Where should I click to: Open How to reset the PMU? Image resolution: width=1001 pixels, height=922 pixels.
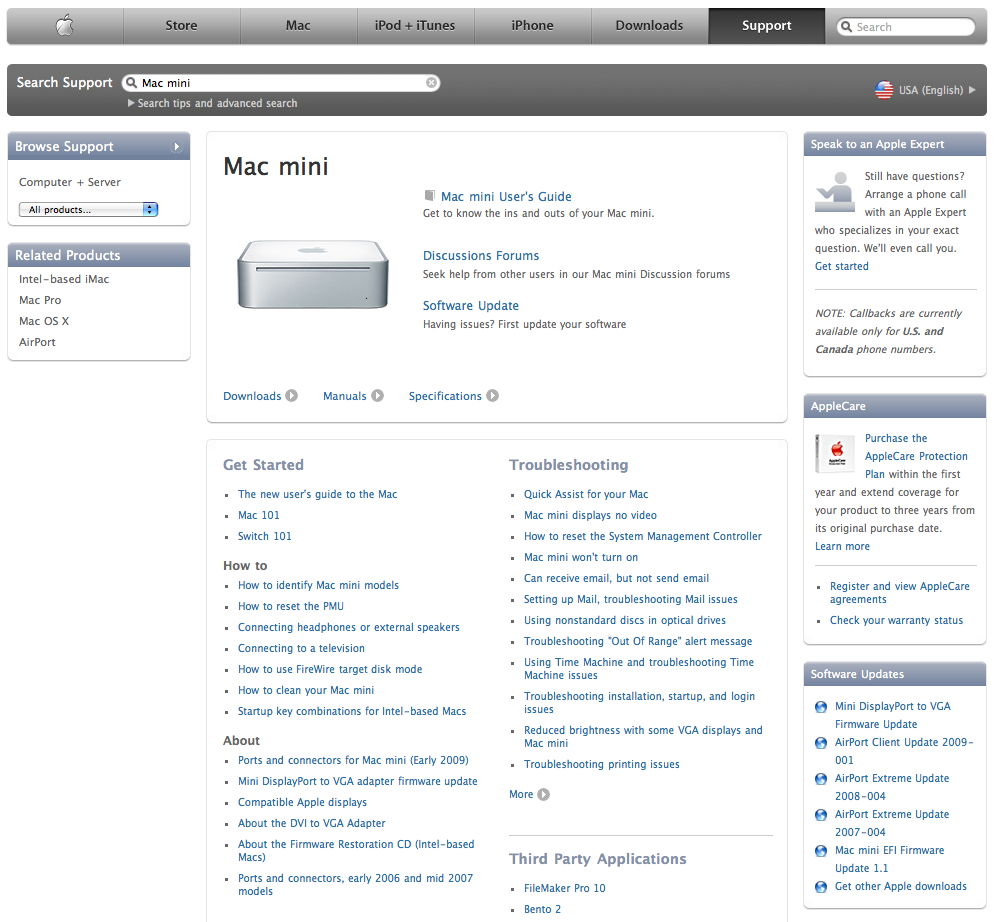[290, 607]
